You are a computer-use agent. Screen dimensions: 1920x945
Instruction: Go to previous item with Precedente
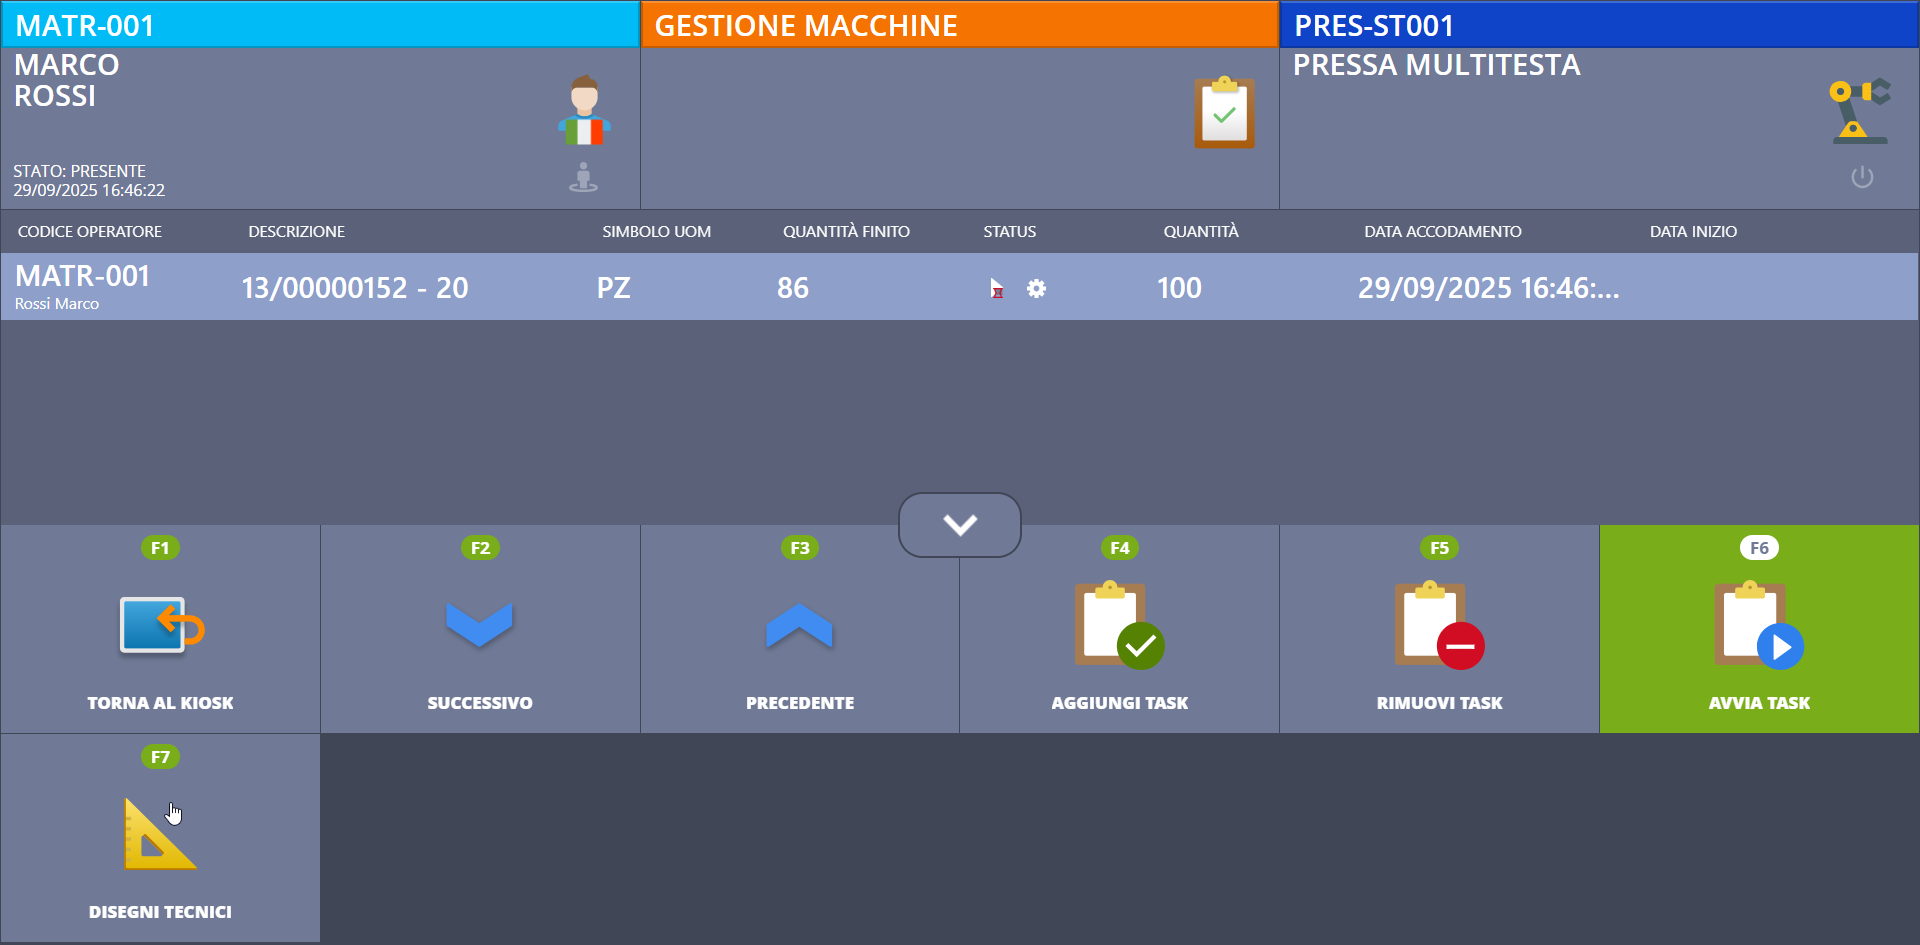tap(799, 629)
